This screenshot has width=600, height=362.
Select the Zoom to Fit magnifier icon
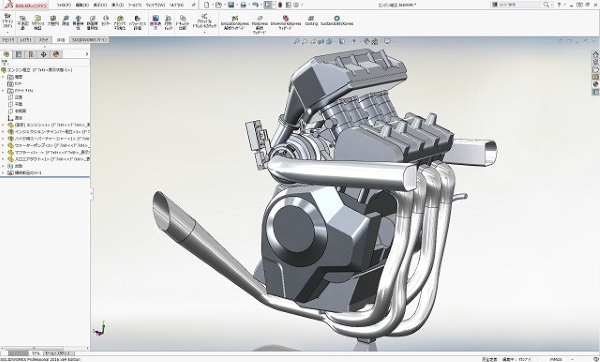[296, 41]
